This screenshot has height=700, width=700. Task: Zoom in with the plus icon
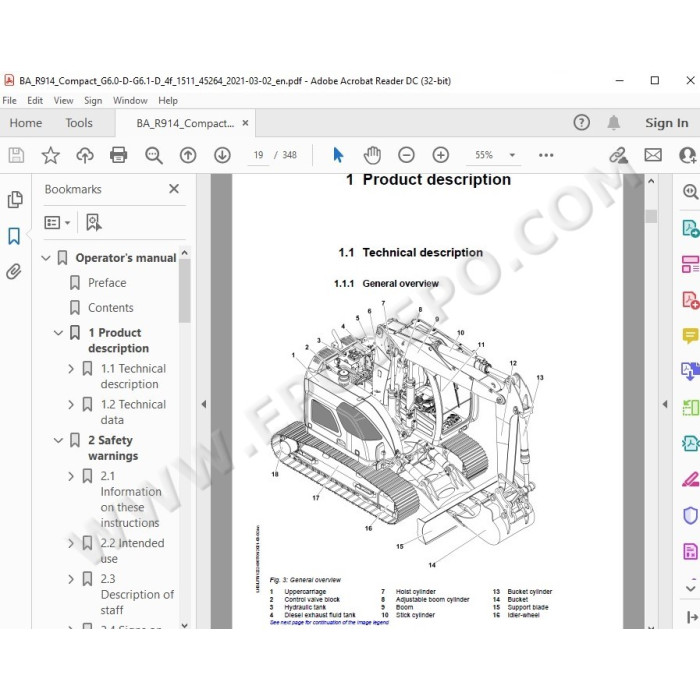pos(441,155)
